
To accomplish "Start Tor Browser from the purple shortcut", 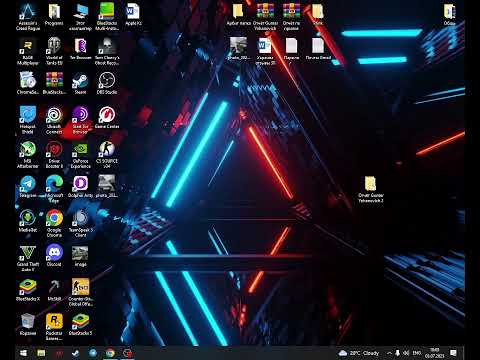I will [80, 120].
